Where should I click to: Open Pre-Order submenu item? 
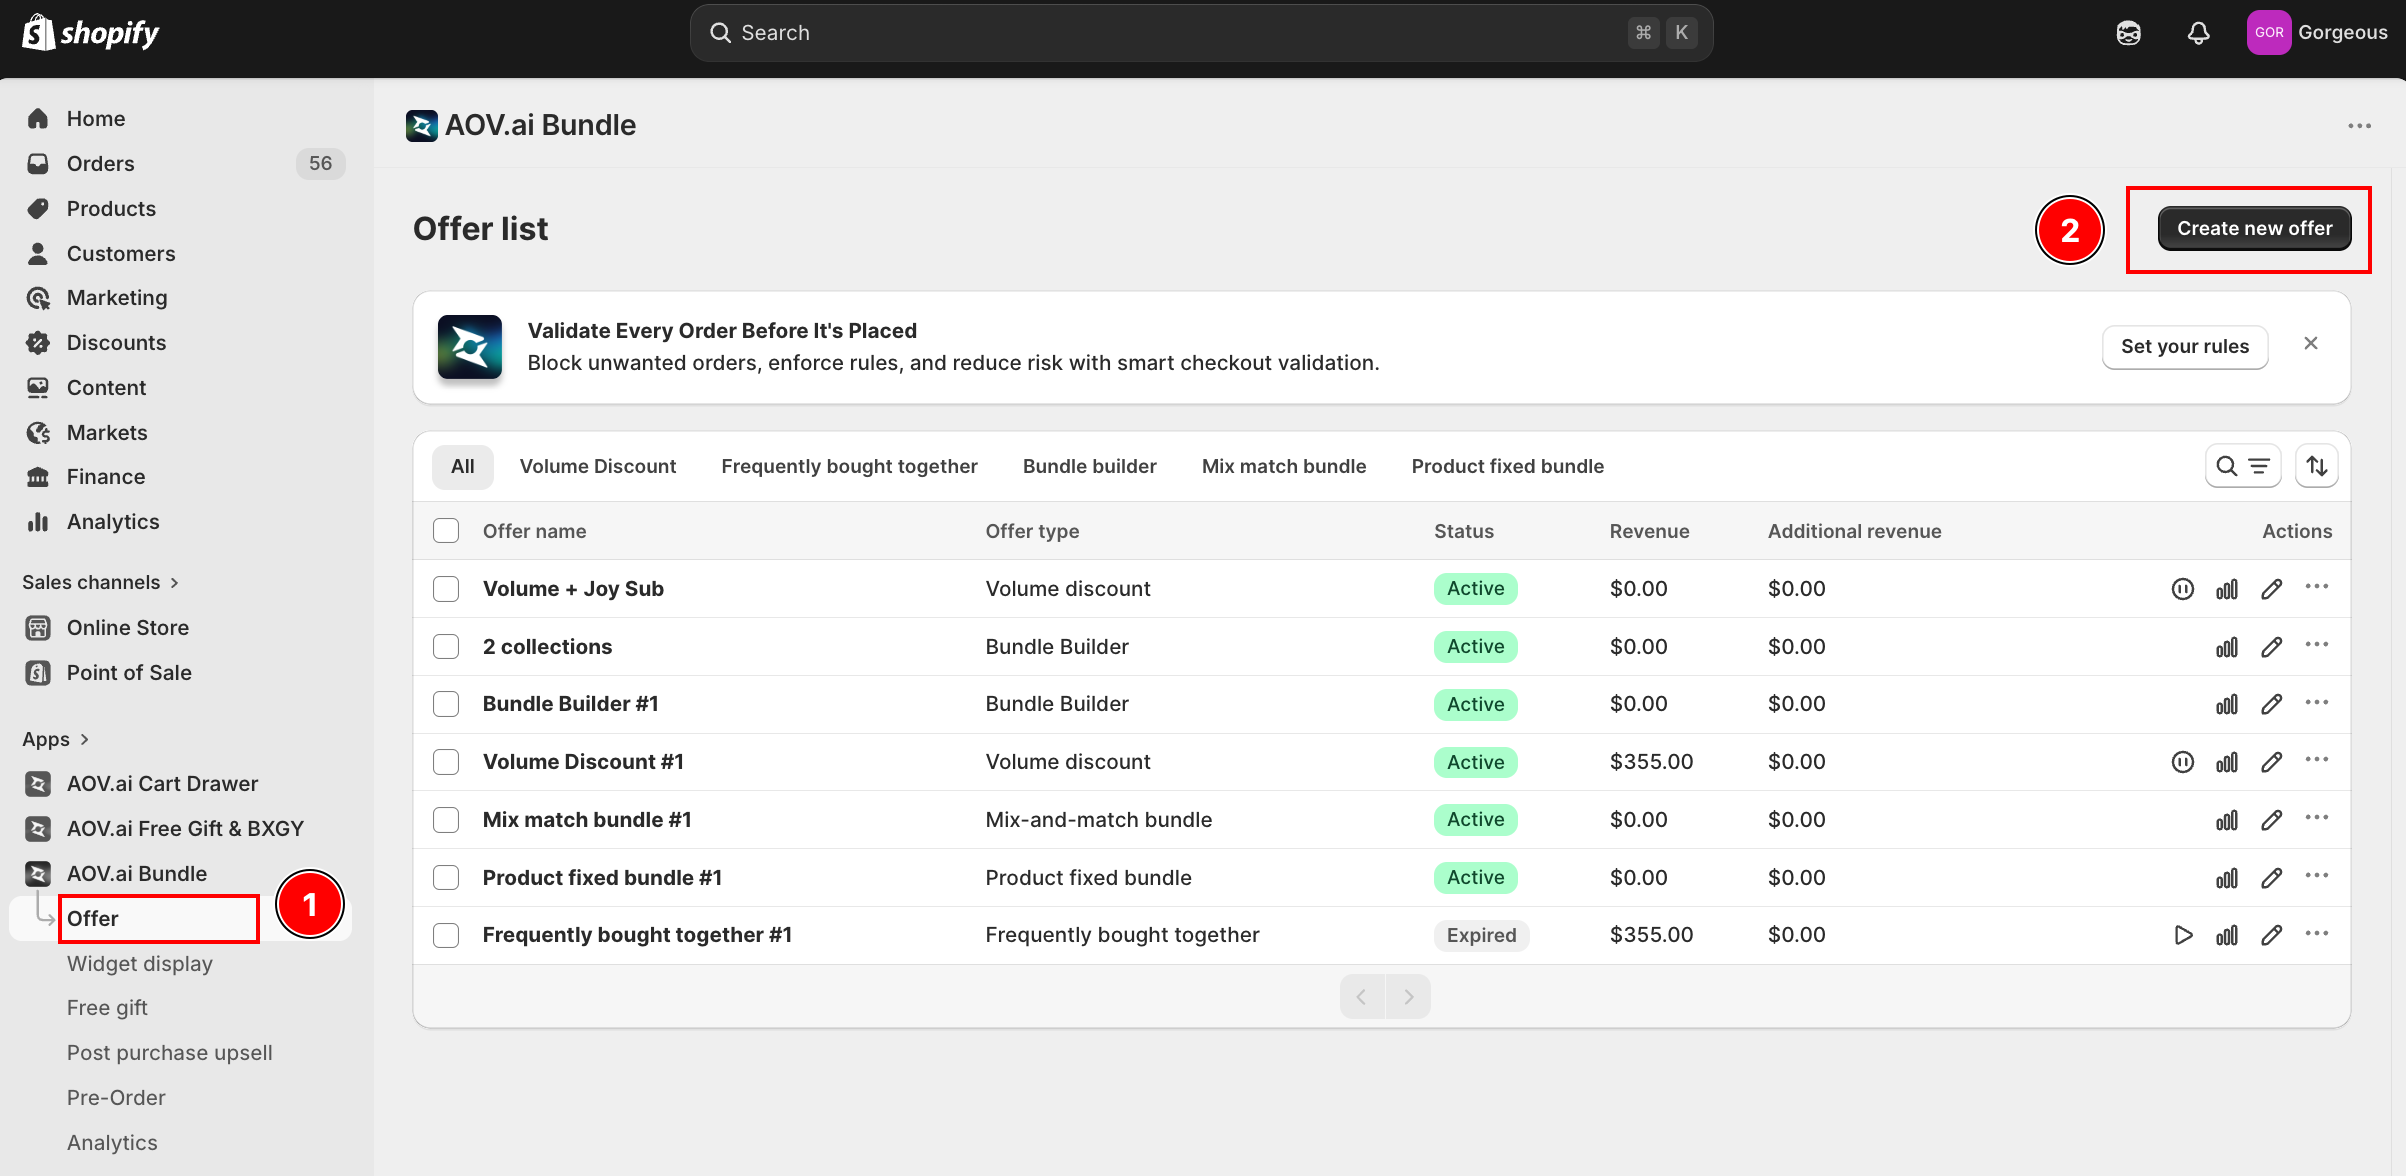[x=116, y=1098]
